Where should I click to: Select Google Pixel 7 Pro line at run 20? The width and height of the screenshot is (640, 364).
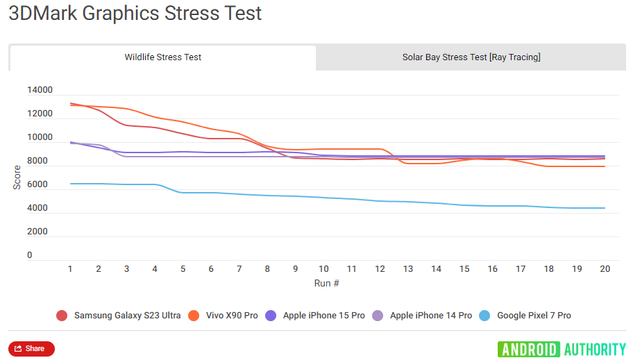[x=604, y=208]
